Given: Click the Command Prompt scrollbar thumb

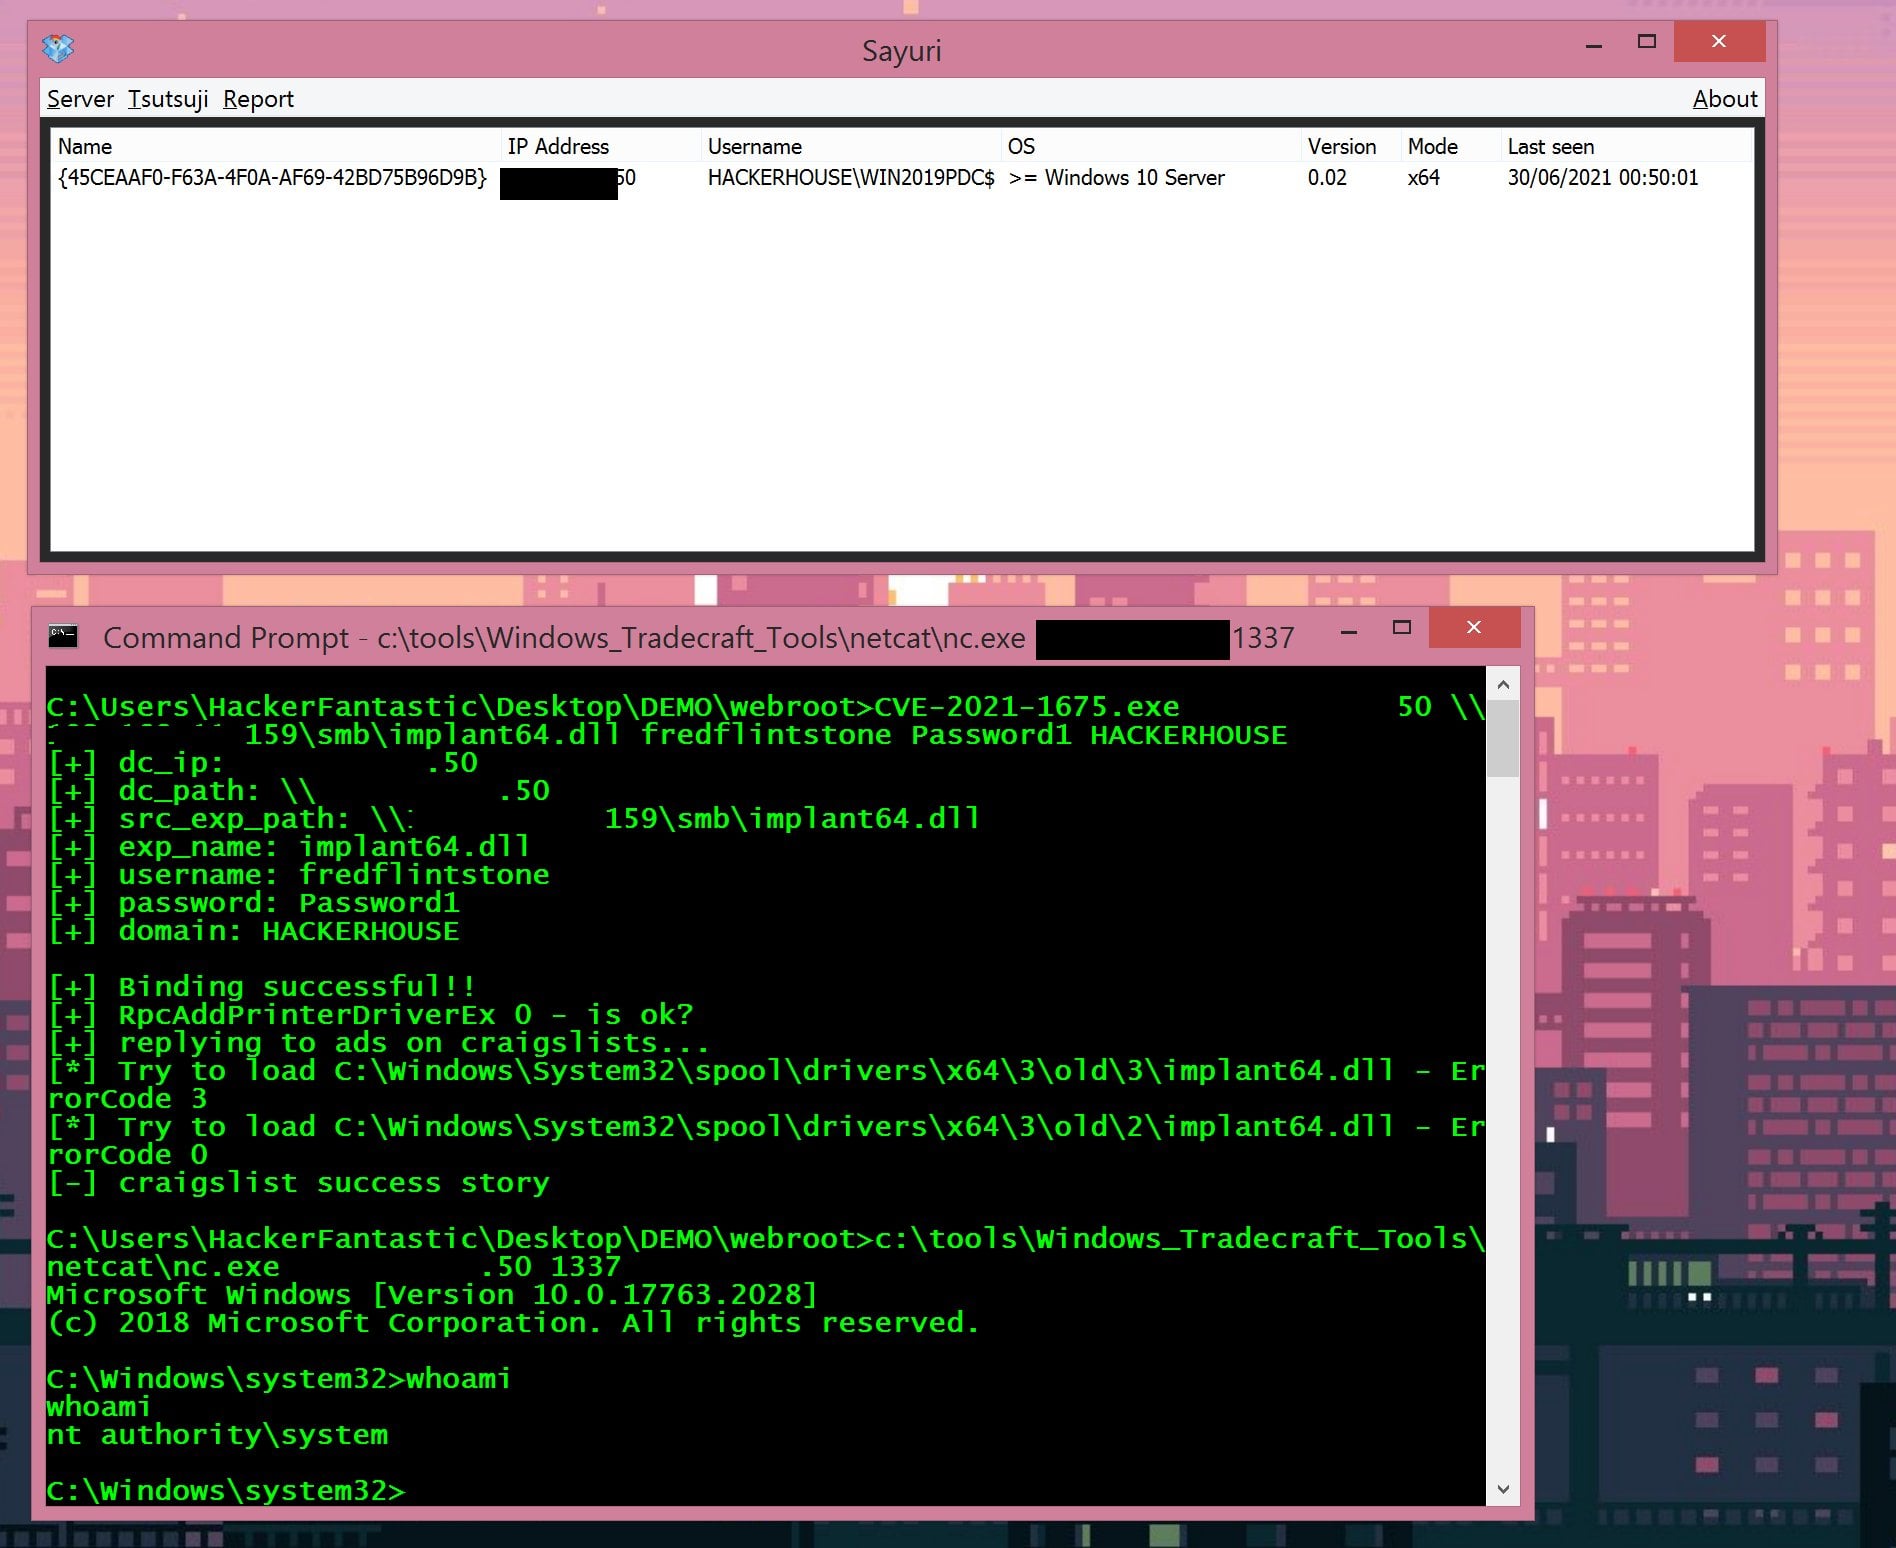Looking at the screenshot, I should [x=1503, y=738].
